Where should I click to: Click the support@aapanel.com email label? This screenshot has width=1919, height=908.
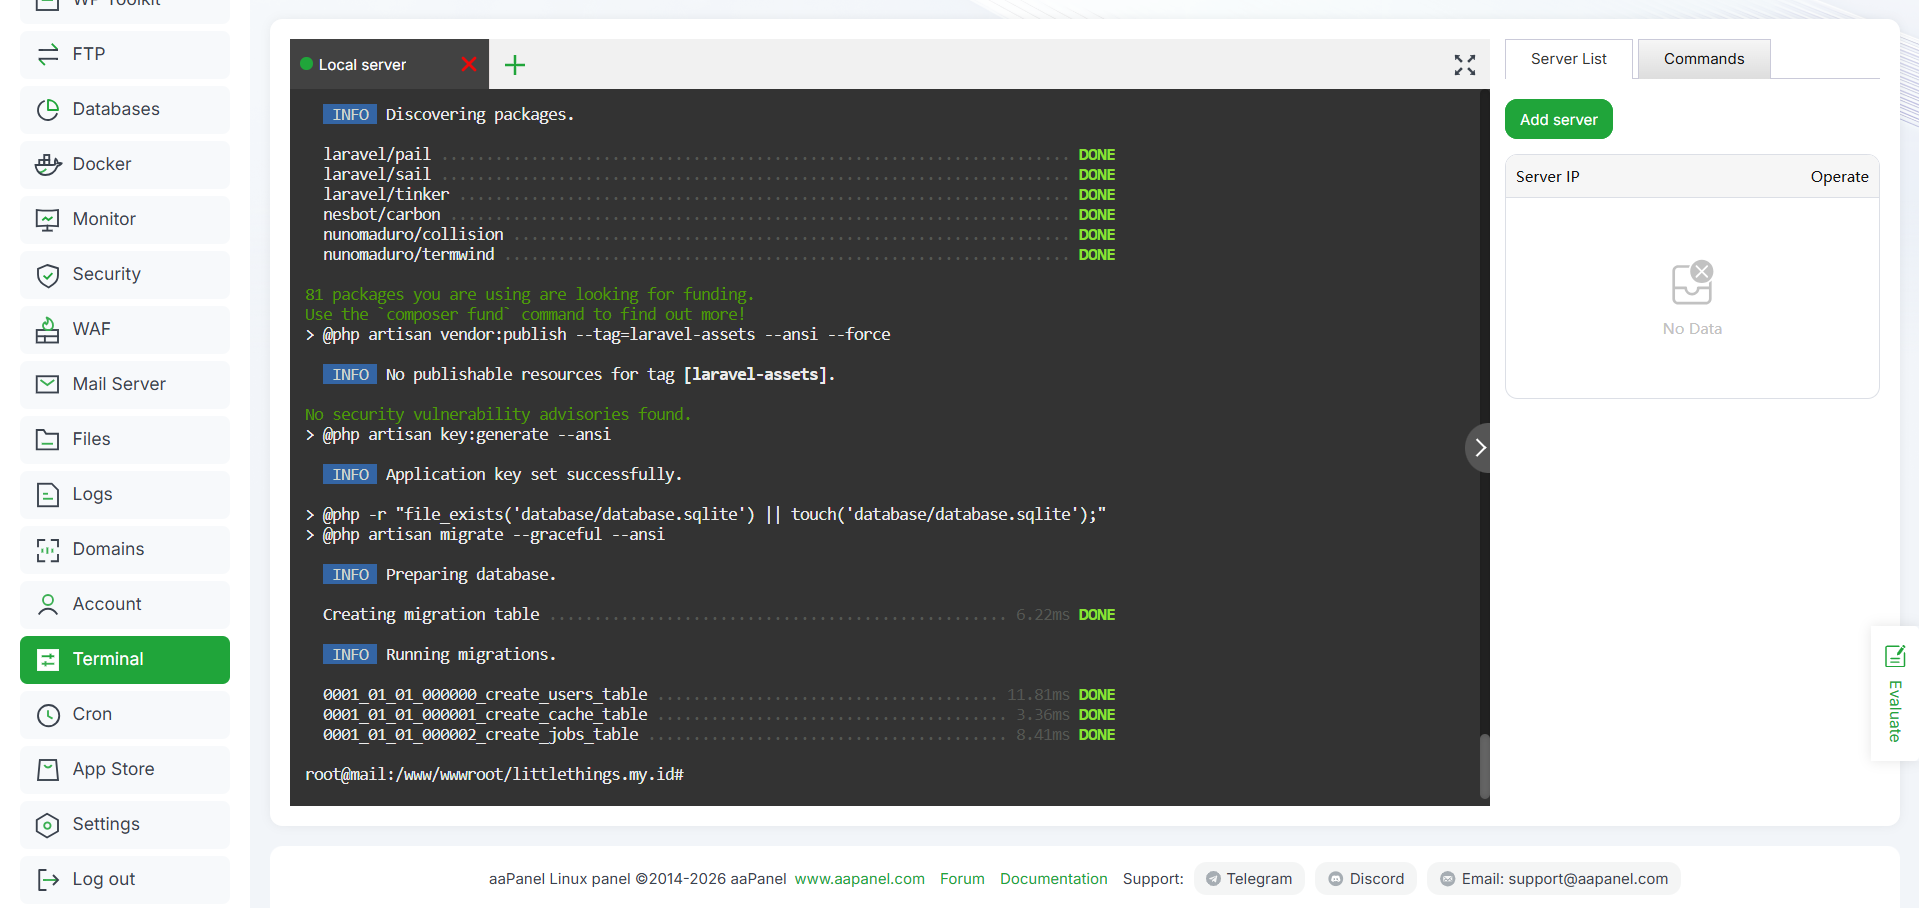1564,879
